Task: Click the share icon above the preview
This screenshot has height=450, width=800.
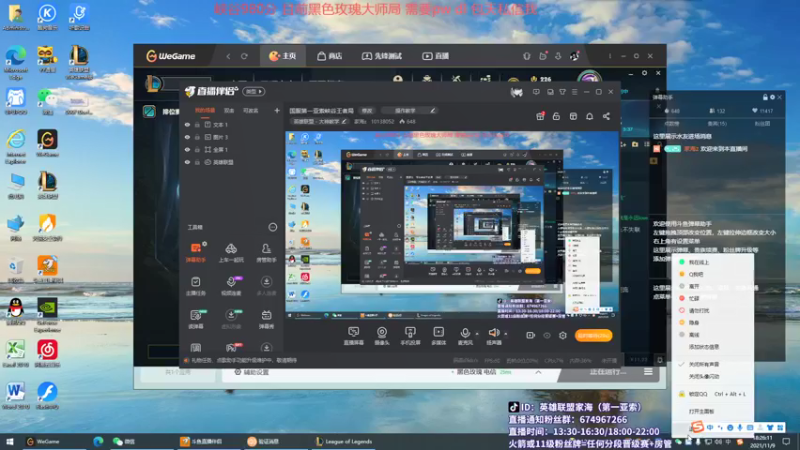Action: 606,116
